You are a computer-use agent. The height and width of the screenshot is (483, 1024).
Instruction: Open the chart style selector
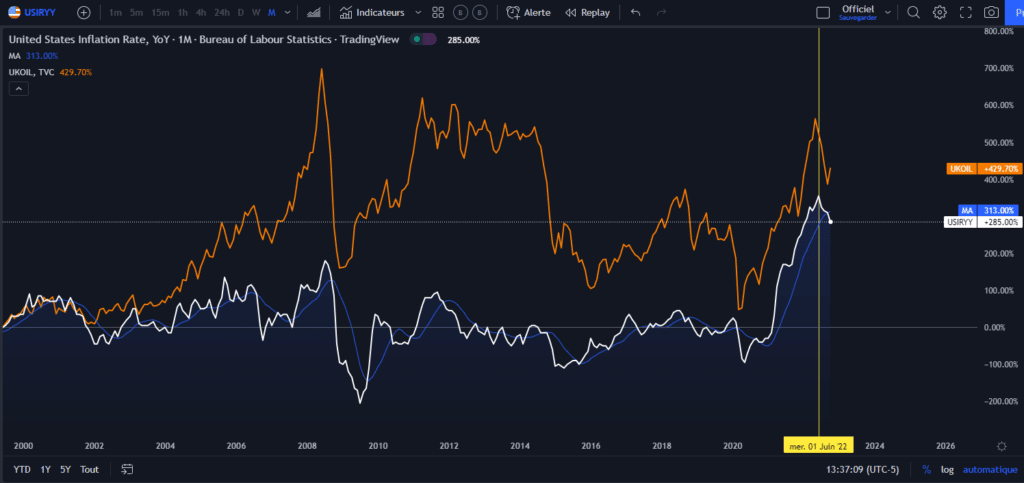click(x=313, y=12)
